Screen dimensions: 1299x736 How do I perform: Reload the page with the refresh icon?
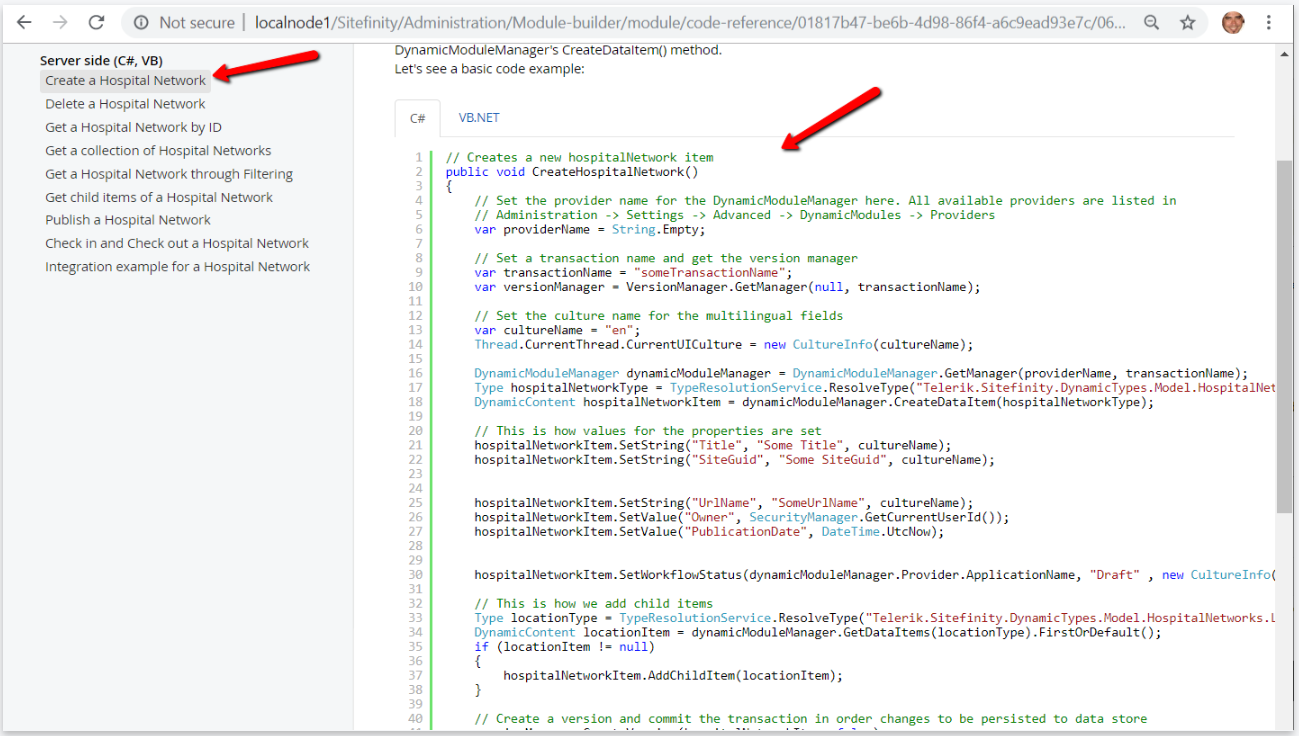pos(96,22)
